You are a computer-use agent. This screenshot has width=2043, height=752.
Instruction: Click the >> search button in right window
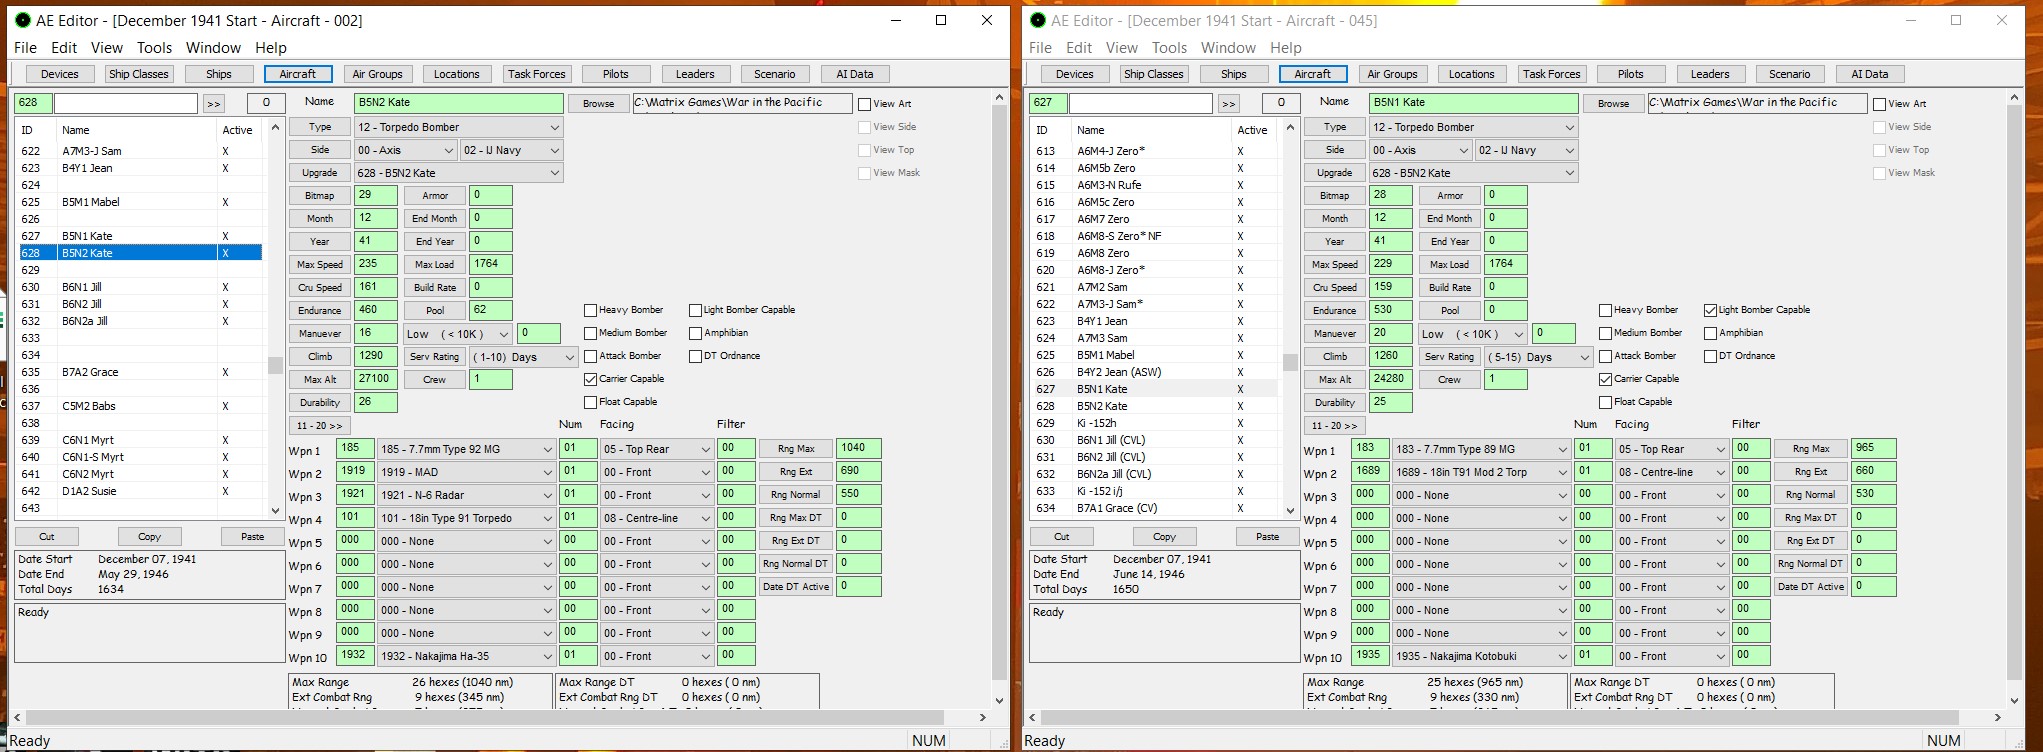1228,103
